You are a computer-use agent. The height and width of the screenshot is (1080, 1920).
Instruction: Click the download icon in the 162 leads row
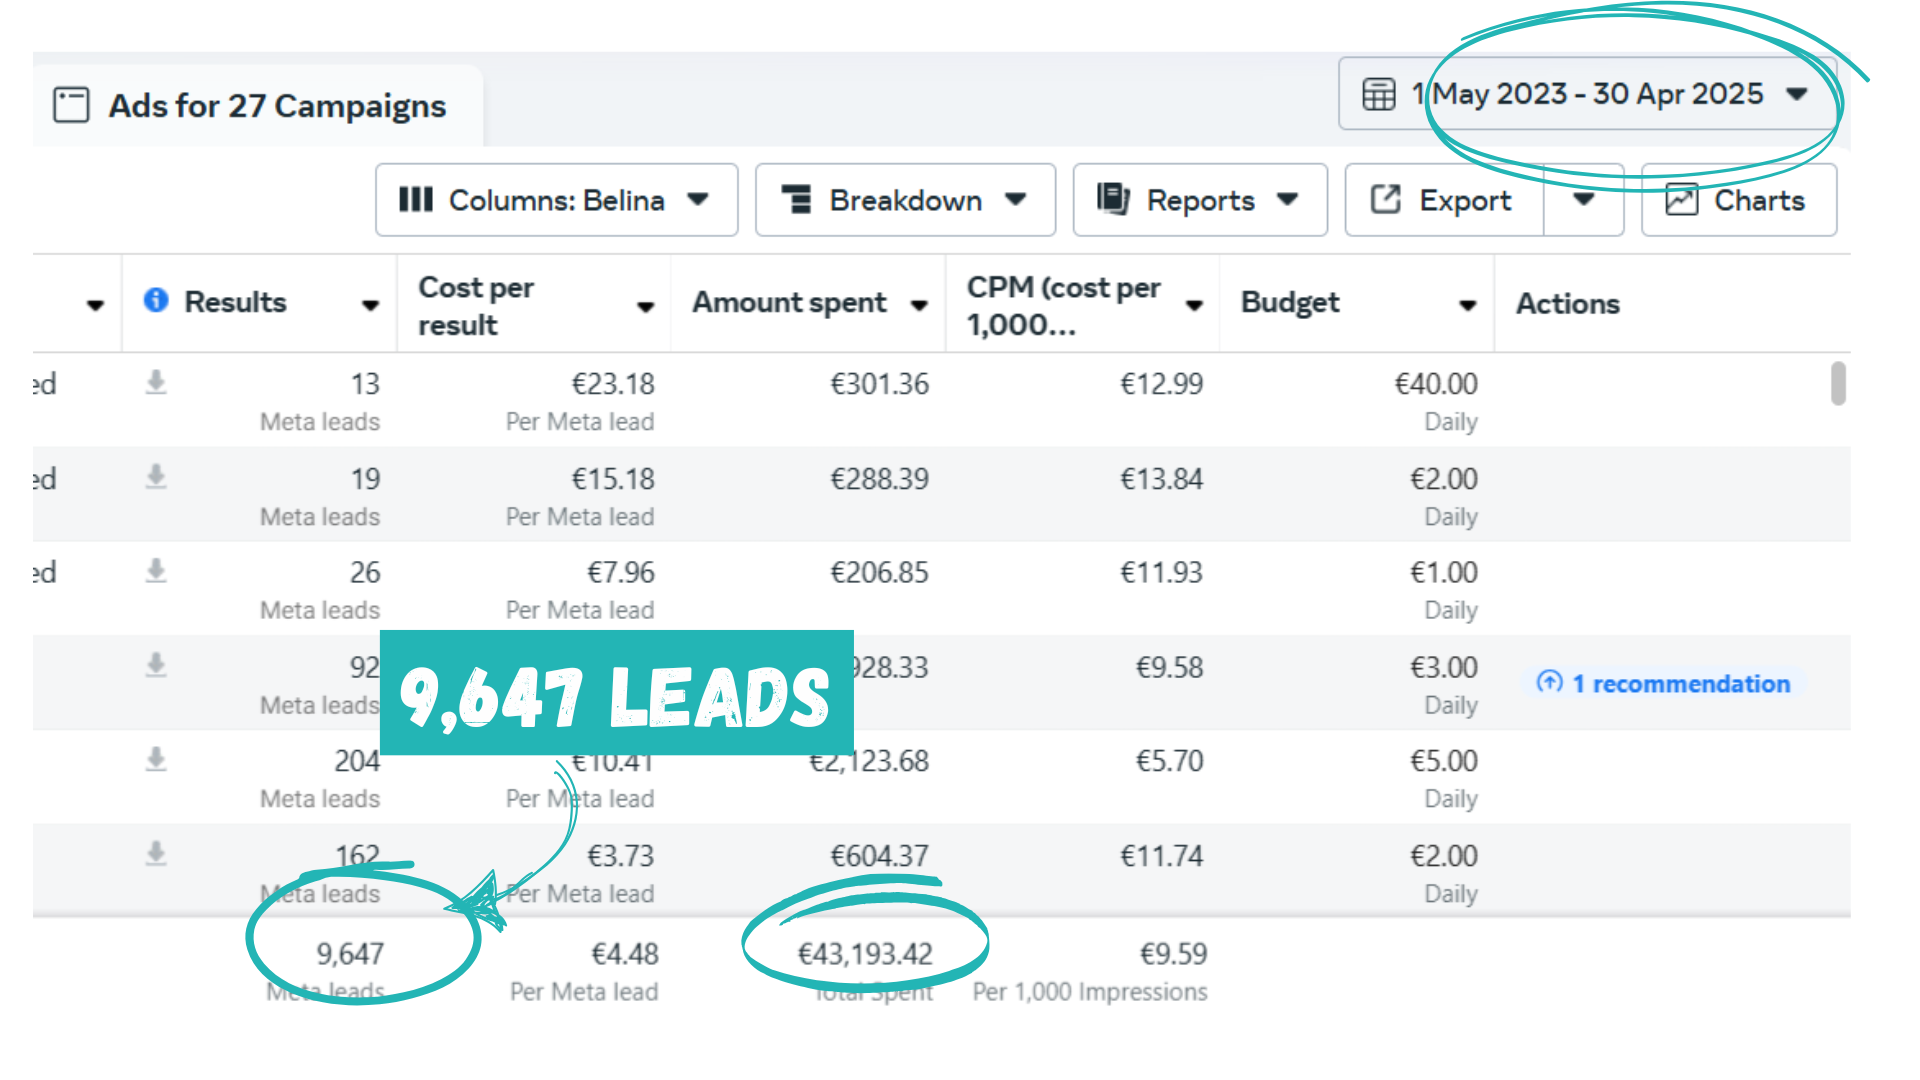point(156,853)
